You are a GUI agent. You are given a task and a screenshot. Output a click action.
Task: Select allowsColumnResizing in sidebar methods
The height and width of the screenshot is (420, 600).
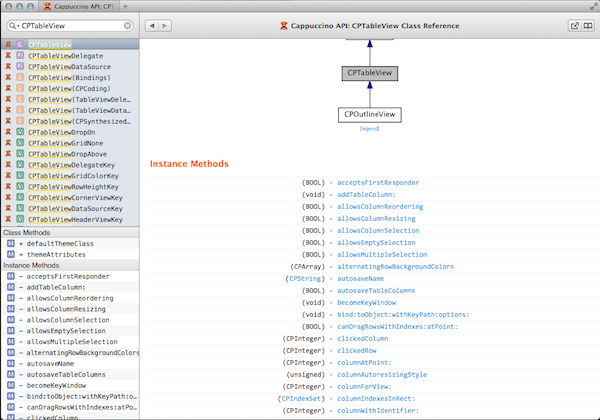click(66, 309)
